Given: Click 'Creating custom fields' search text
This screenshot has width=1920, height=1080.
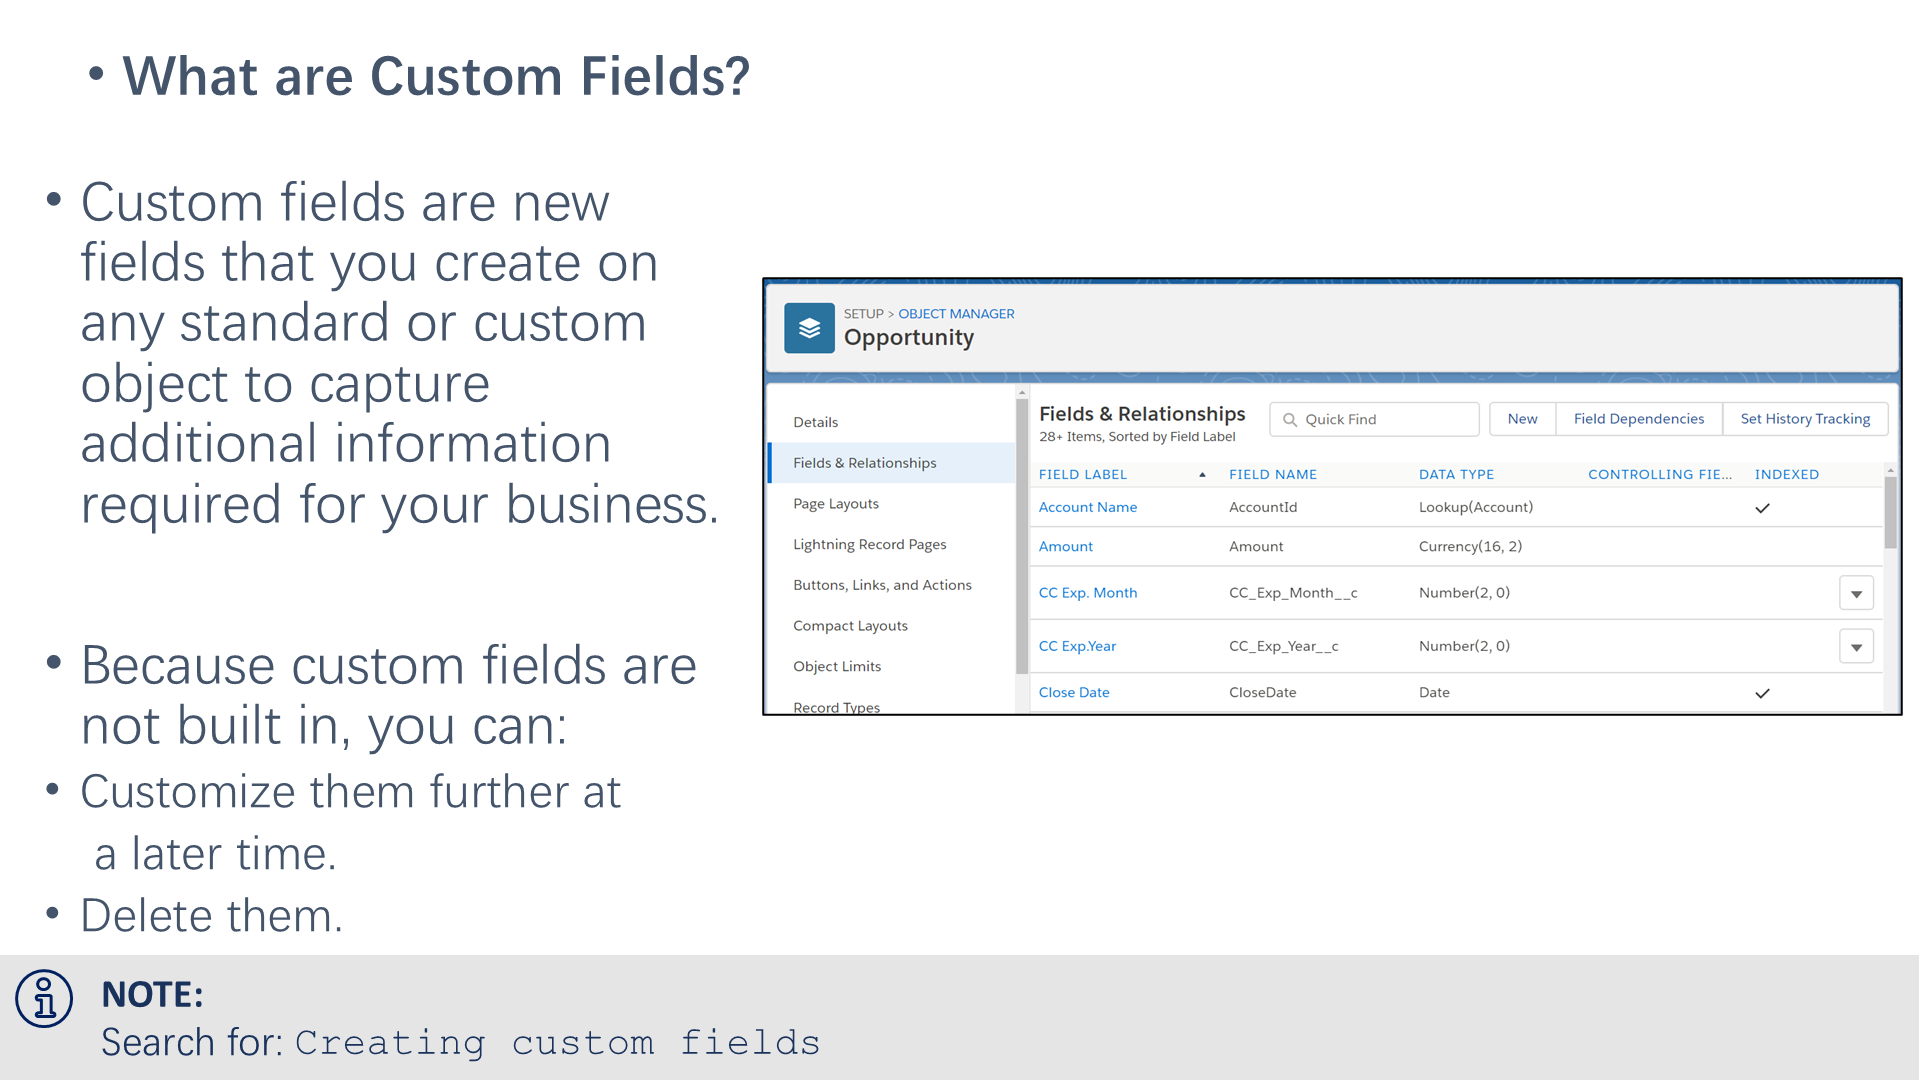Looking at the screenshot, I should [557, 1043].
